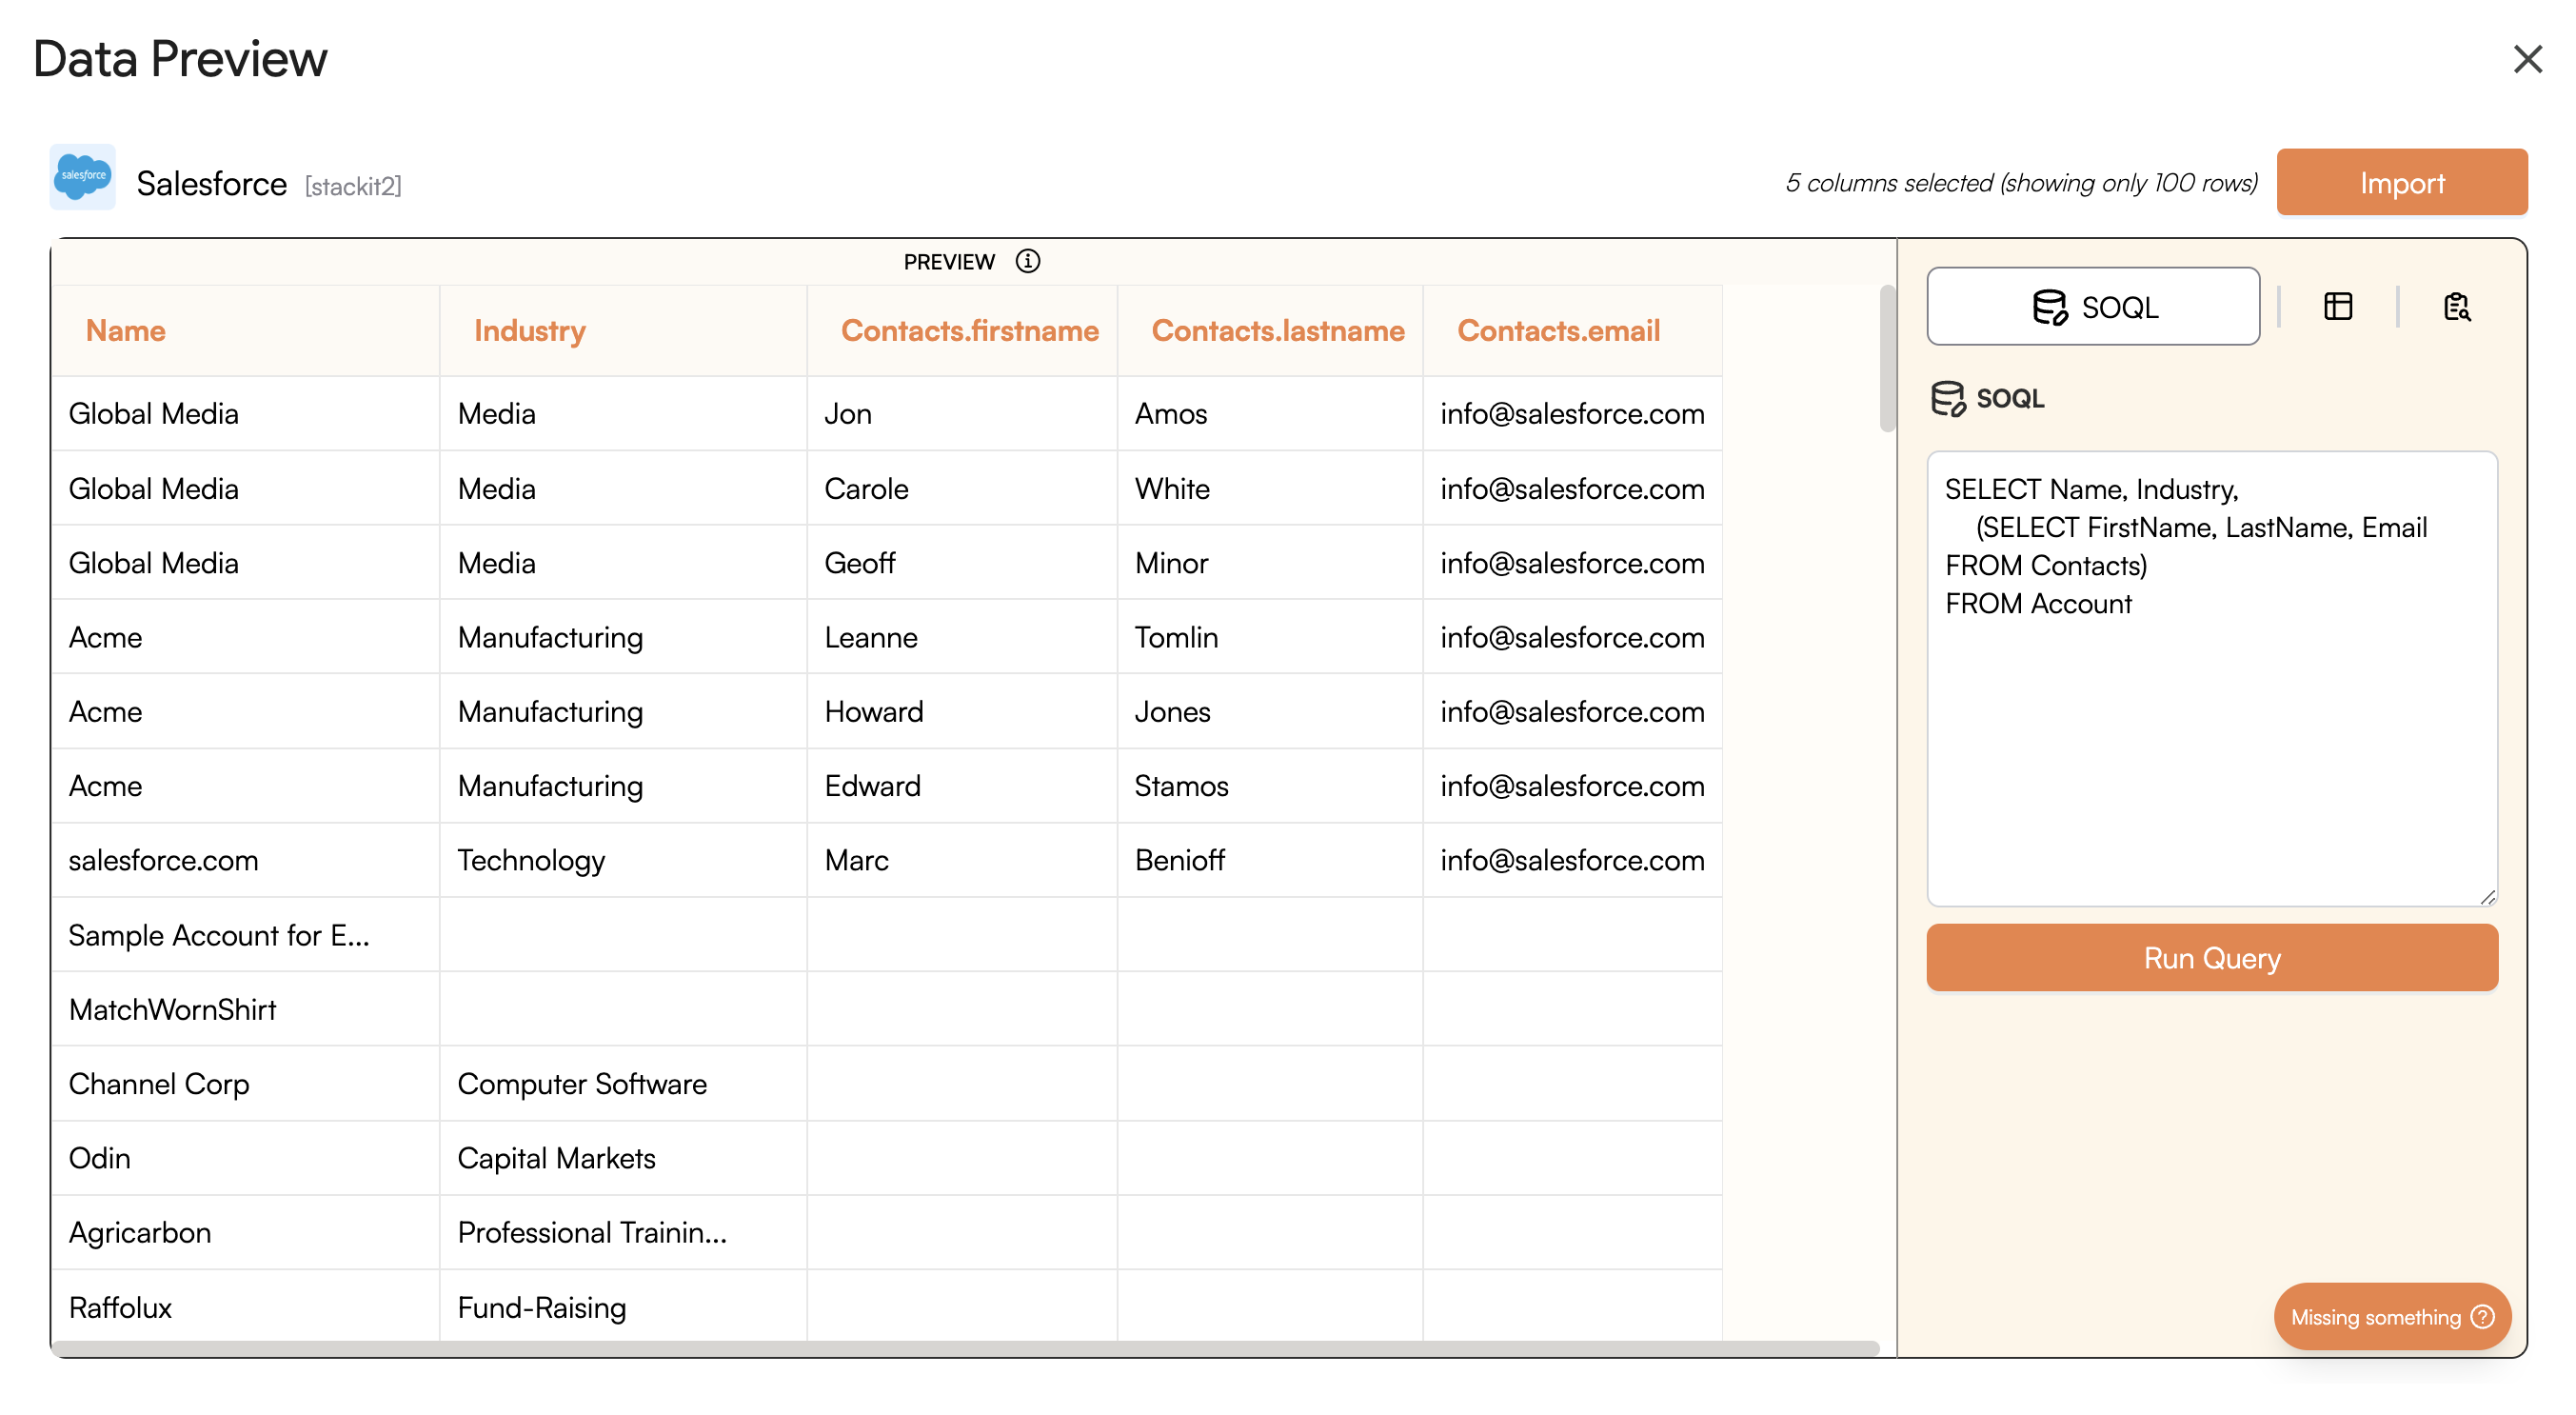
Task: Open the clipboard search icon tab
Action: click(x=2456, y=306)
